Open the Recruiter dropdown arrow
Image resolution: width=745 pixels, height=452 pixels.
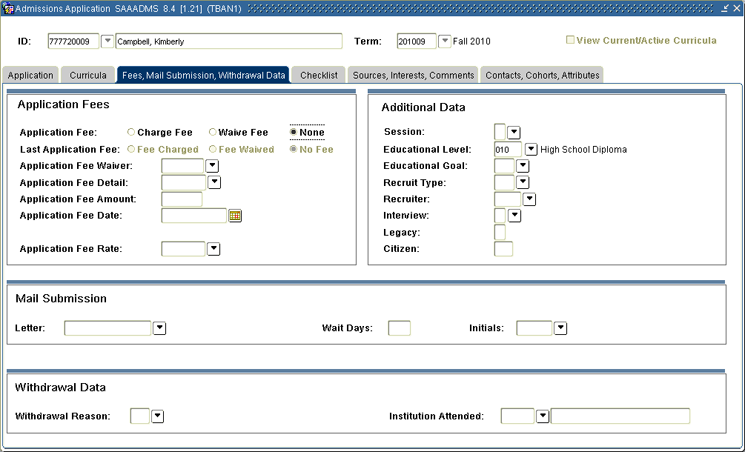tap(529, 199)
